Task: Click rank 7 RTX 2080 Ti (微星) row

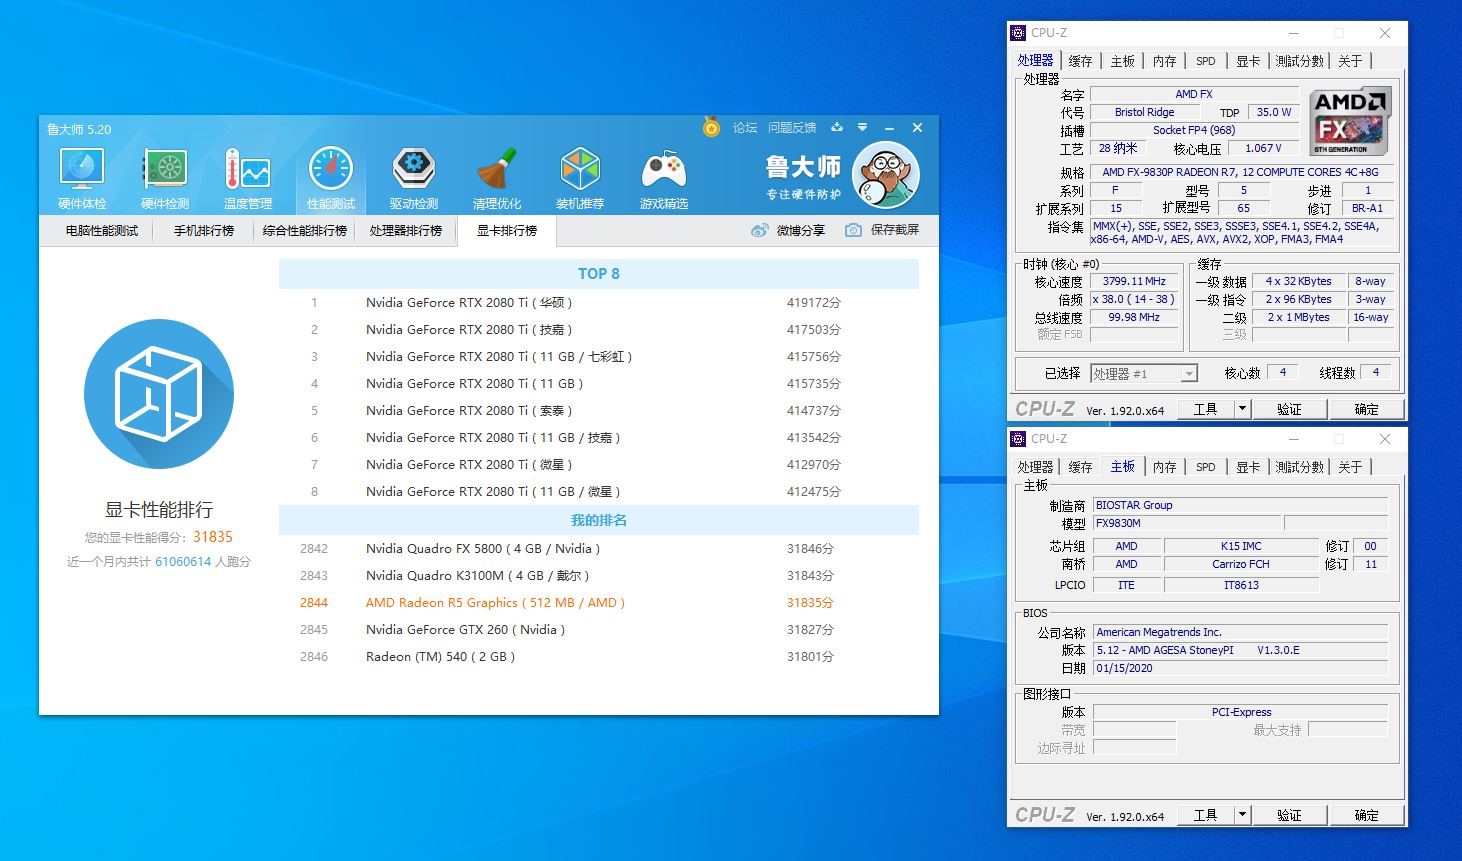Action: 598,464
